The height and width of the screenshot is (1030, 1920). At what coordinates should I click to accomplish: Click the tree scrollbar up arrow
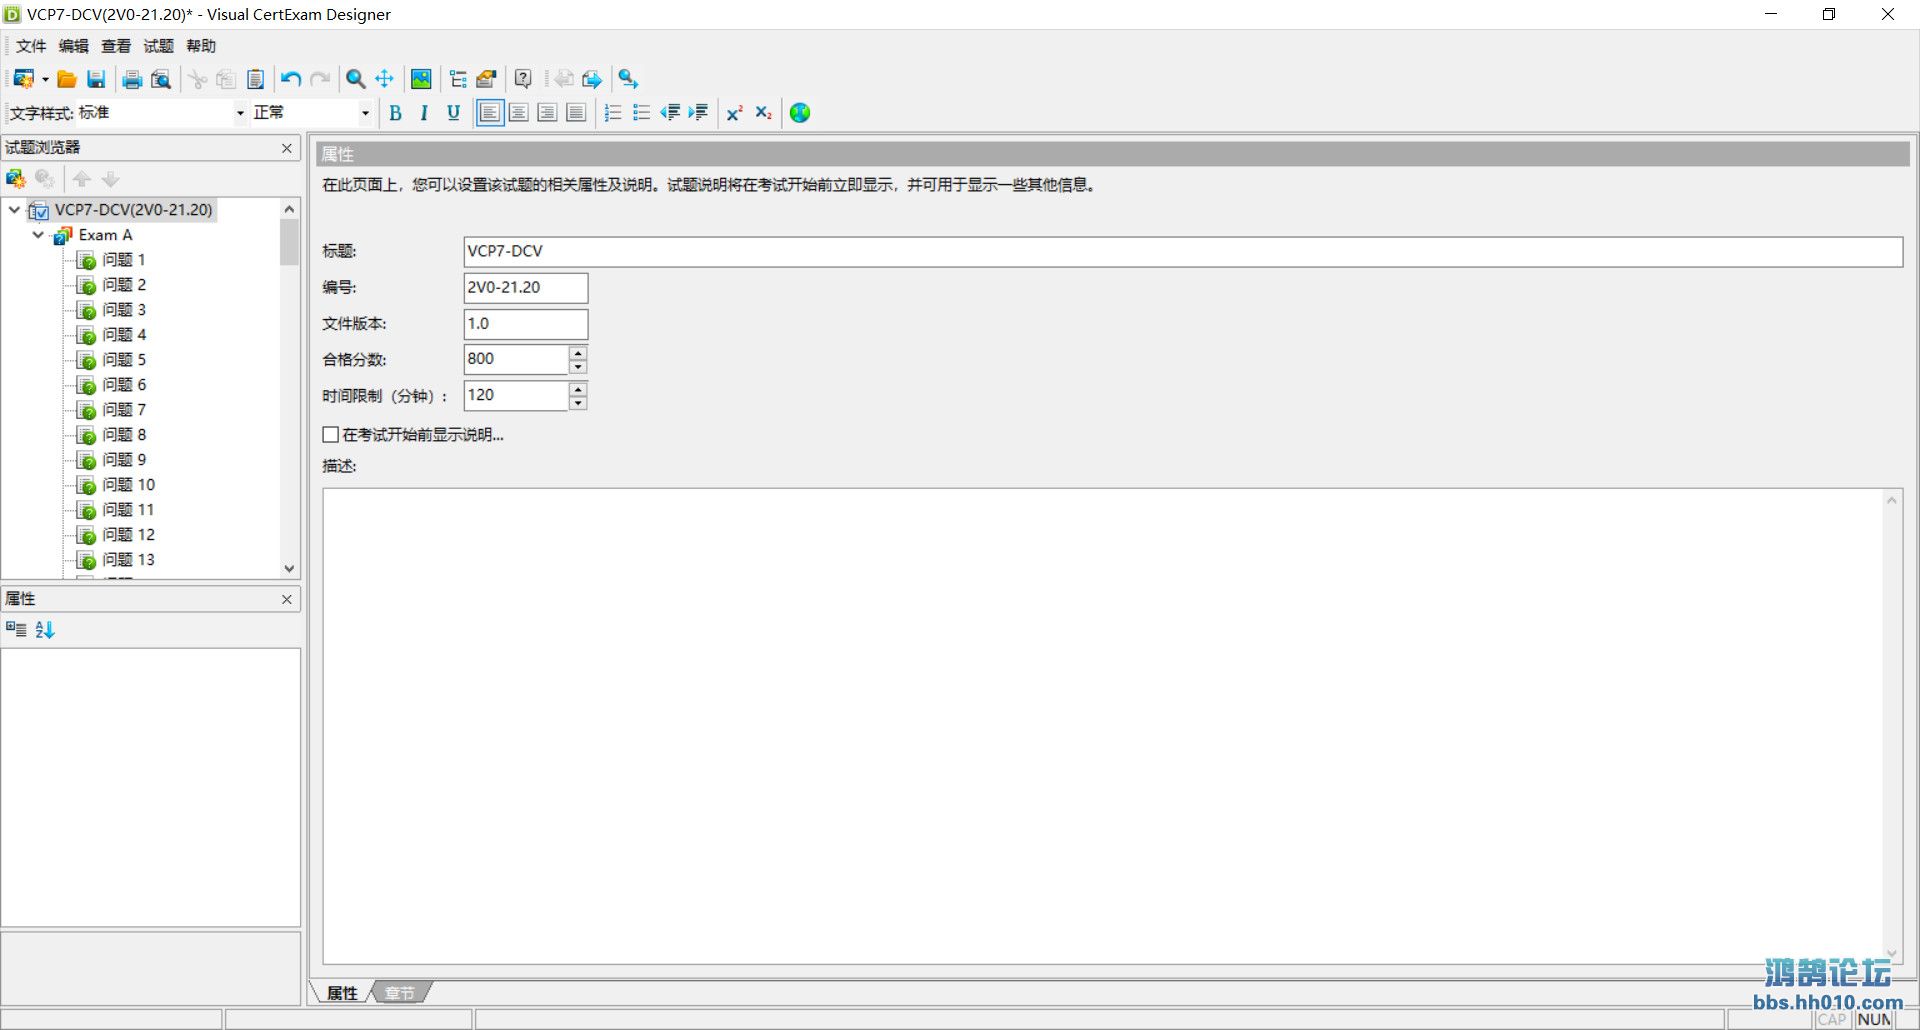click(x=290, y=209)
